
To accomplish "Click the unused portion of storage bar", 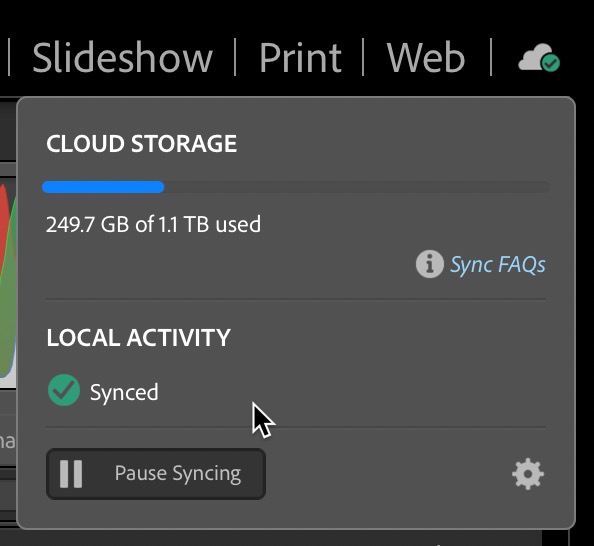I will click(357, 187).
